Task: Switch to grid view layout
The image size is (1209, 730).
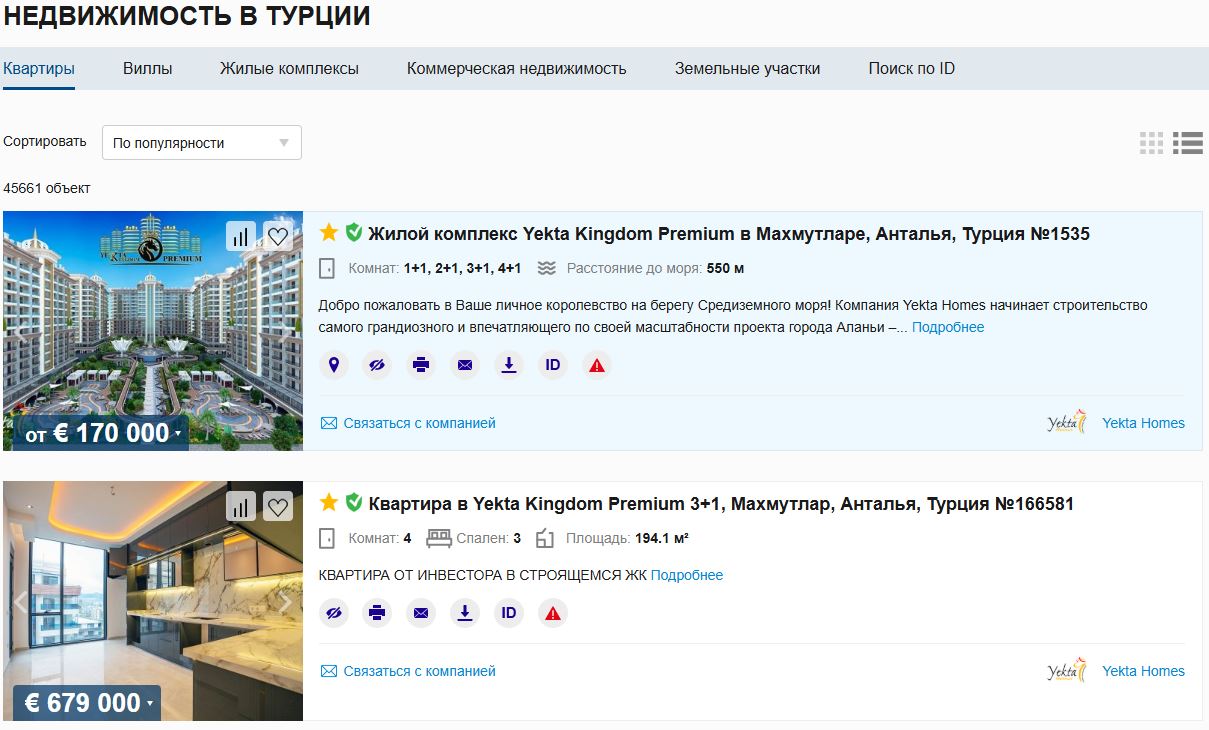Action: pyautogui.click(x=1152, y=143)
